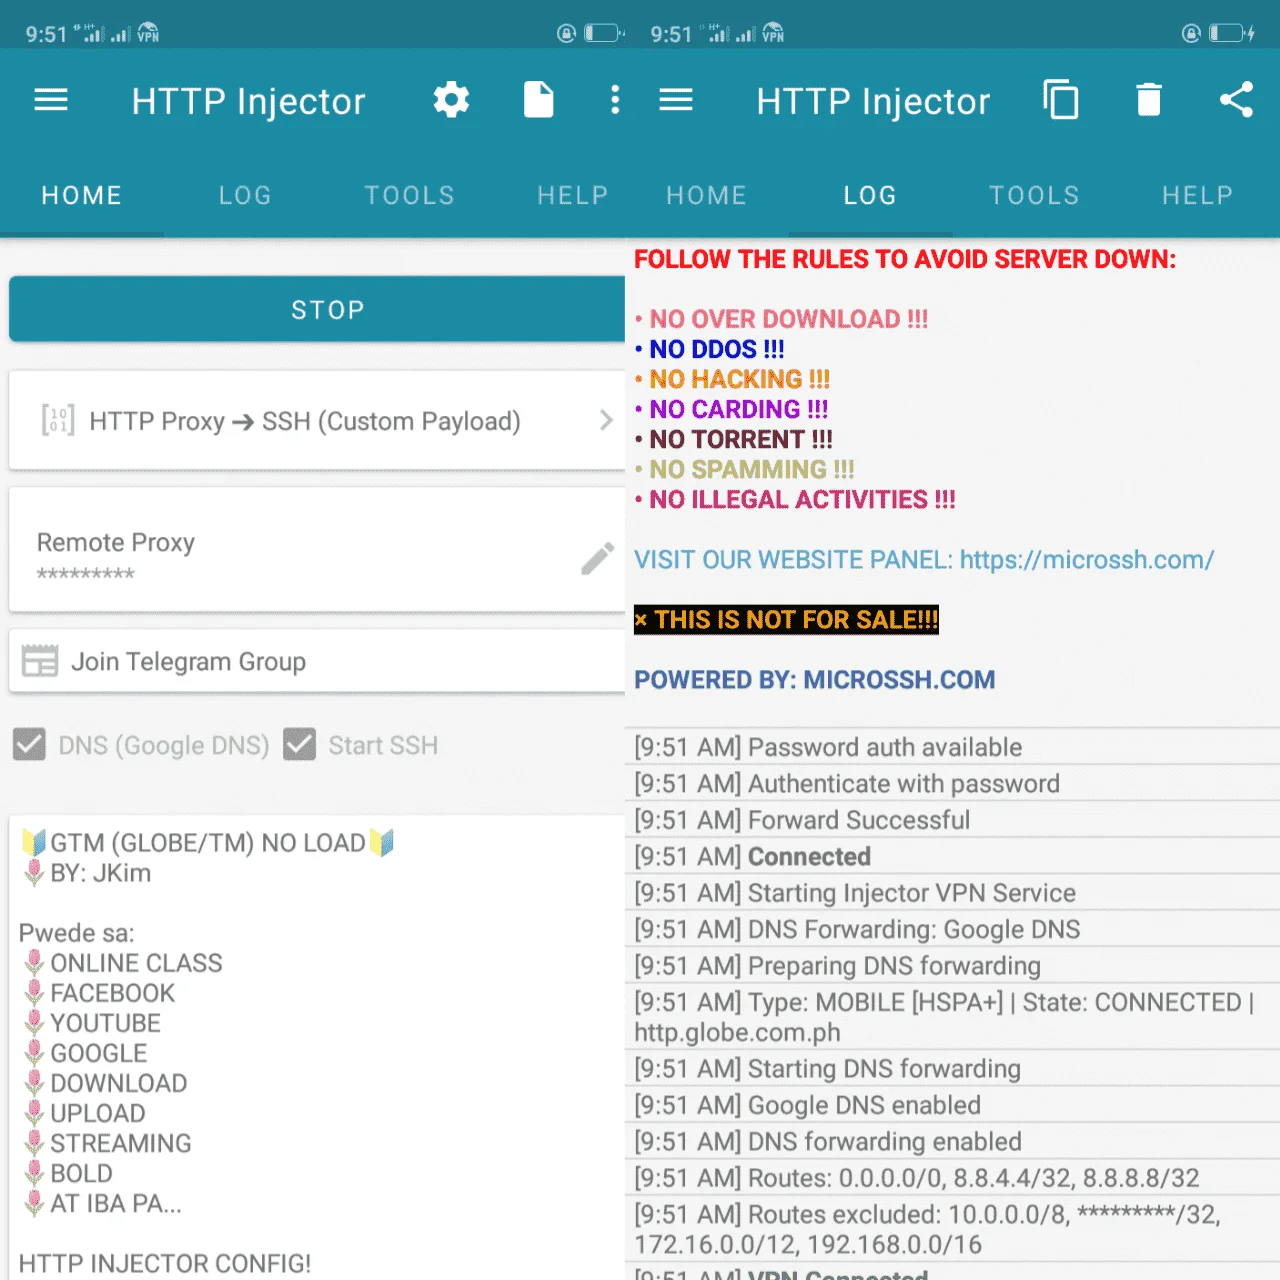Click the 'BY: JKim' text
This screenshot has width=1280, height=1280.
point(88,873)
